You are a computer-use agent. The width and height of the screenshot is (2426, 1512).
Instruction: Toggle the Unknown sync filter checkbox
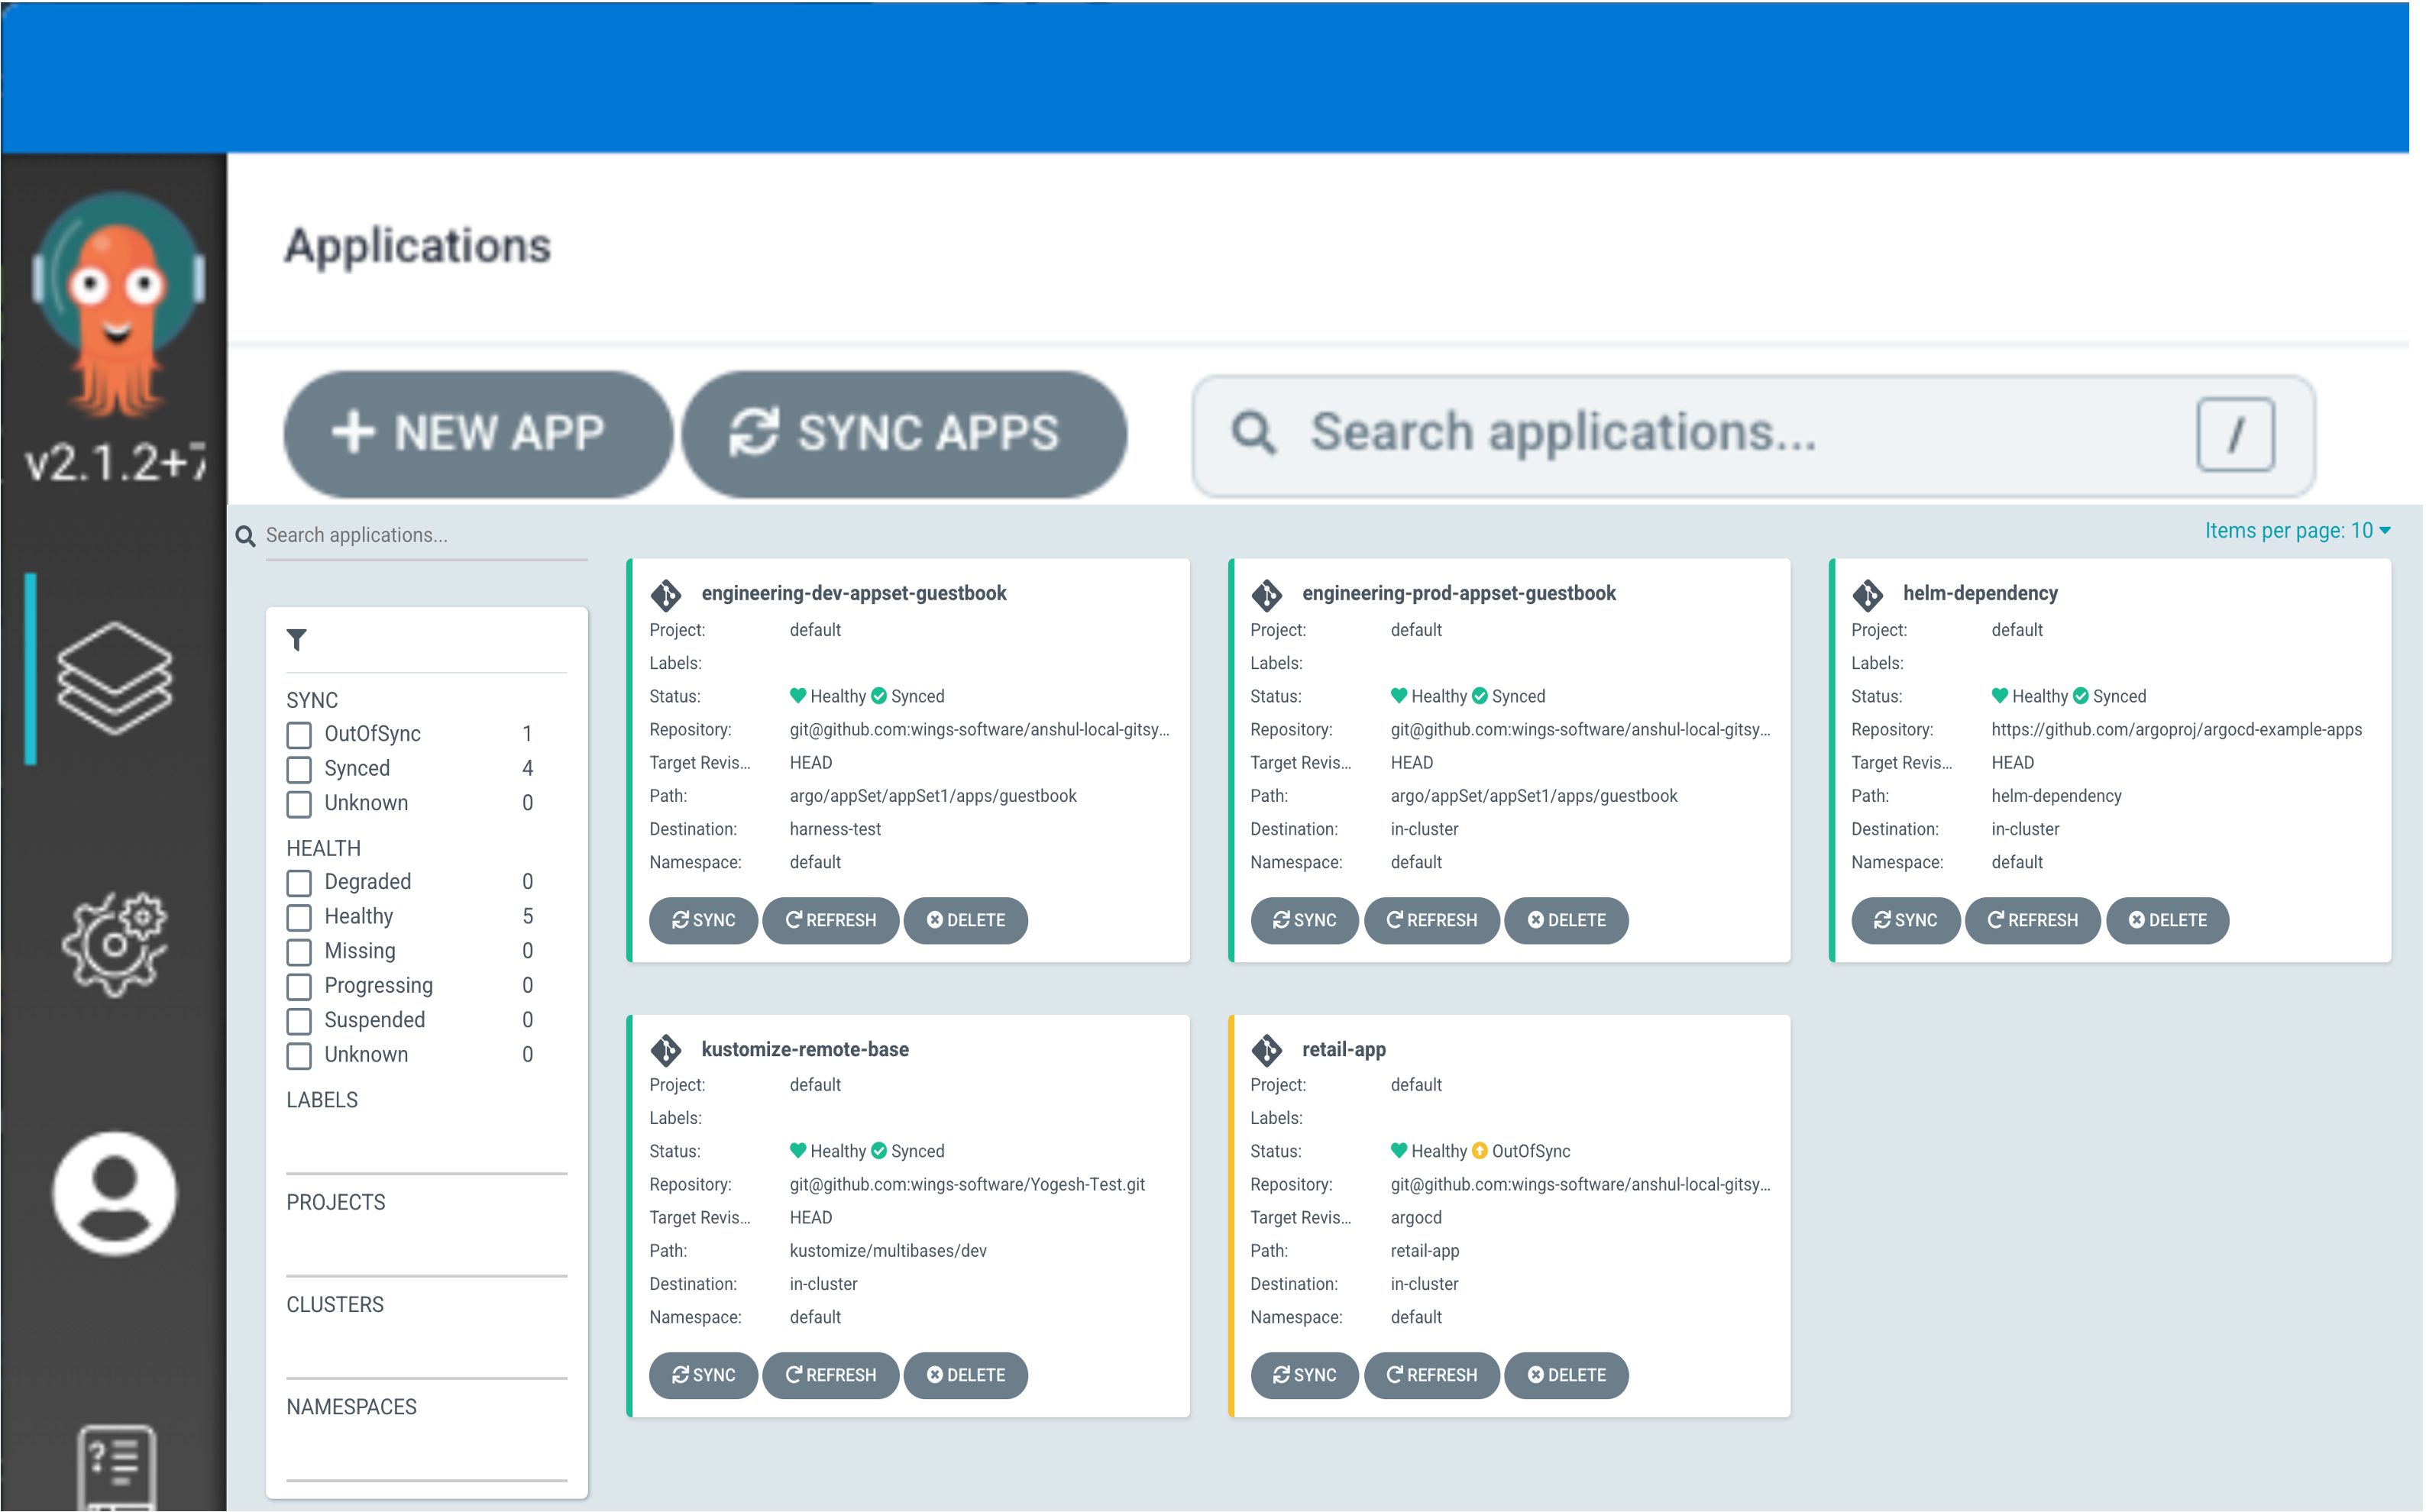[299, 803]
